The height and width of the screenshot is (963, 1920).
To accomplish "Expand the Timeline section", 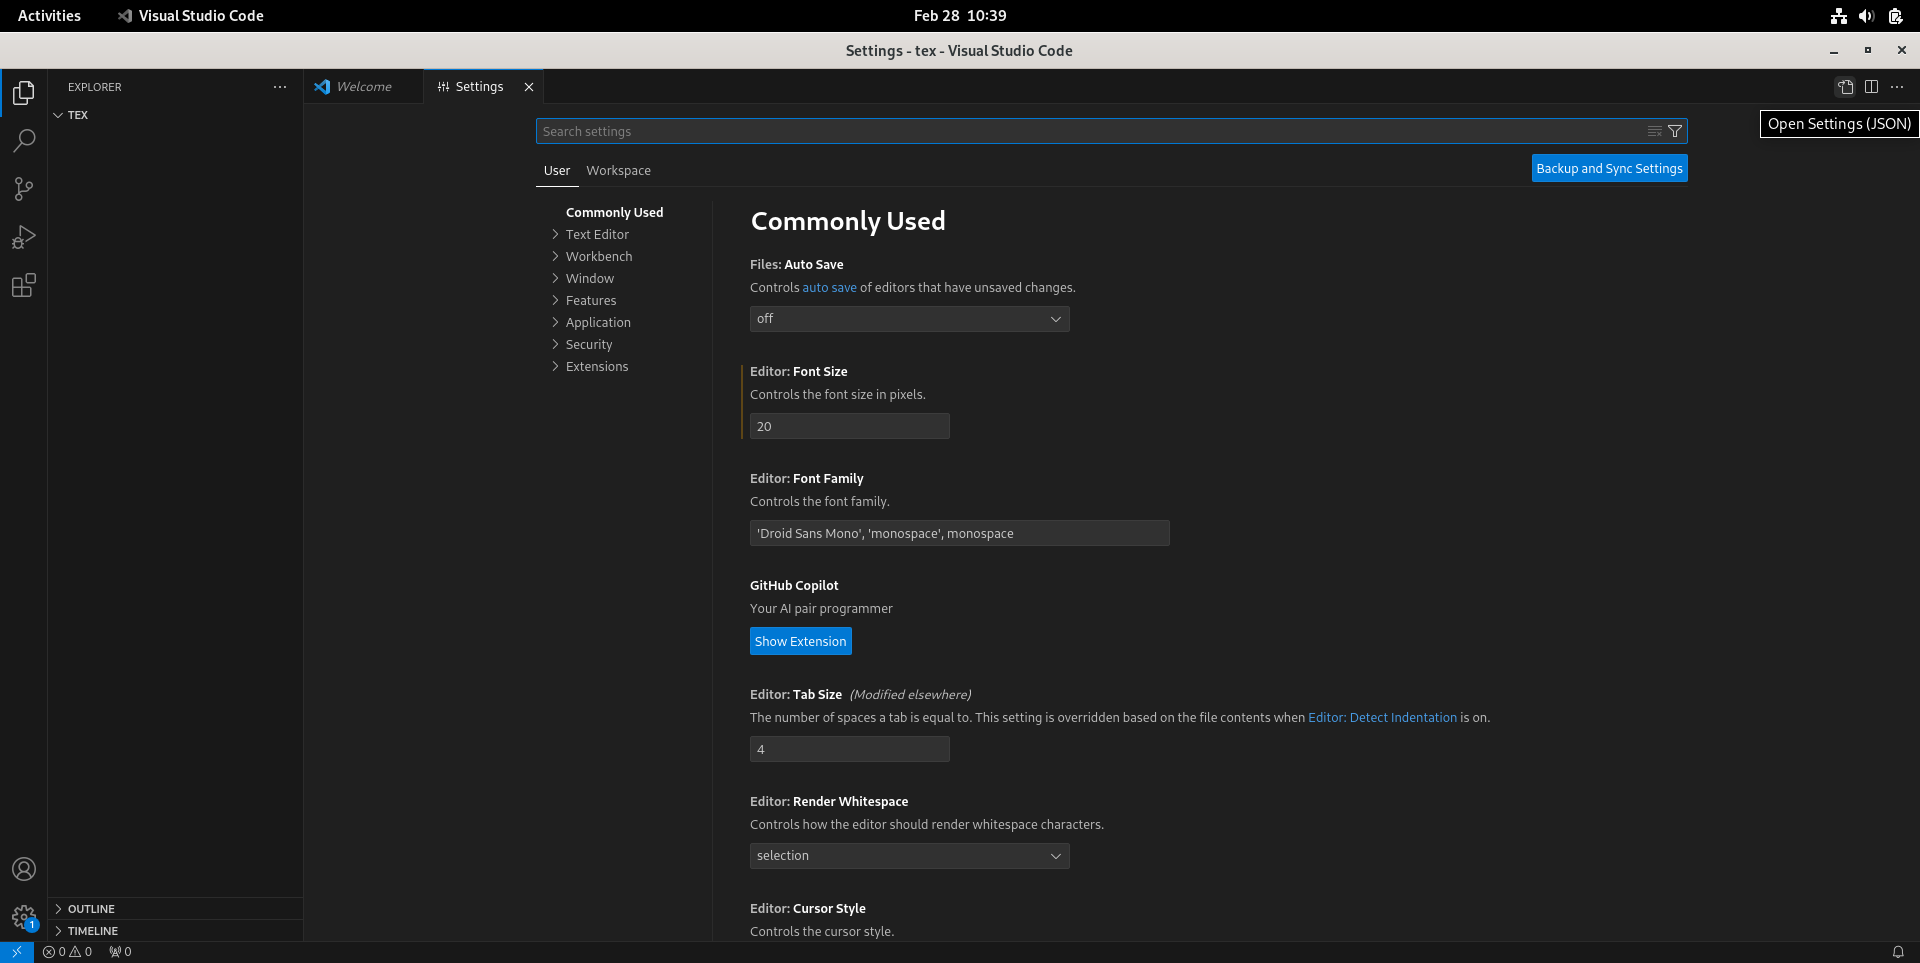I will [x=175, y=931].
